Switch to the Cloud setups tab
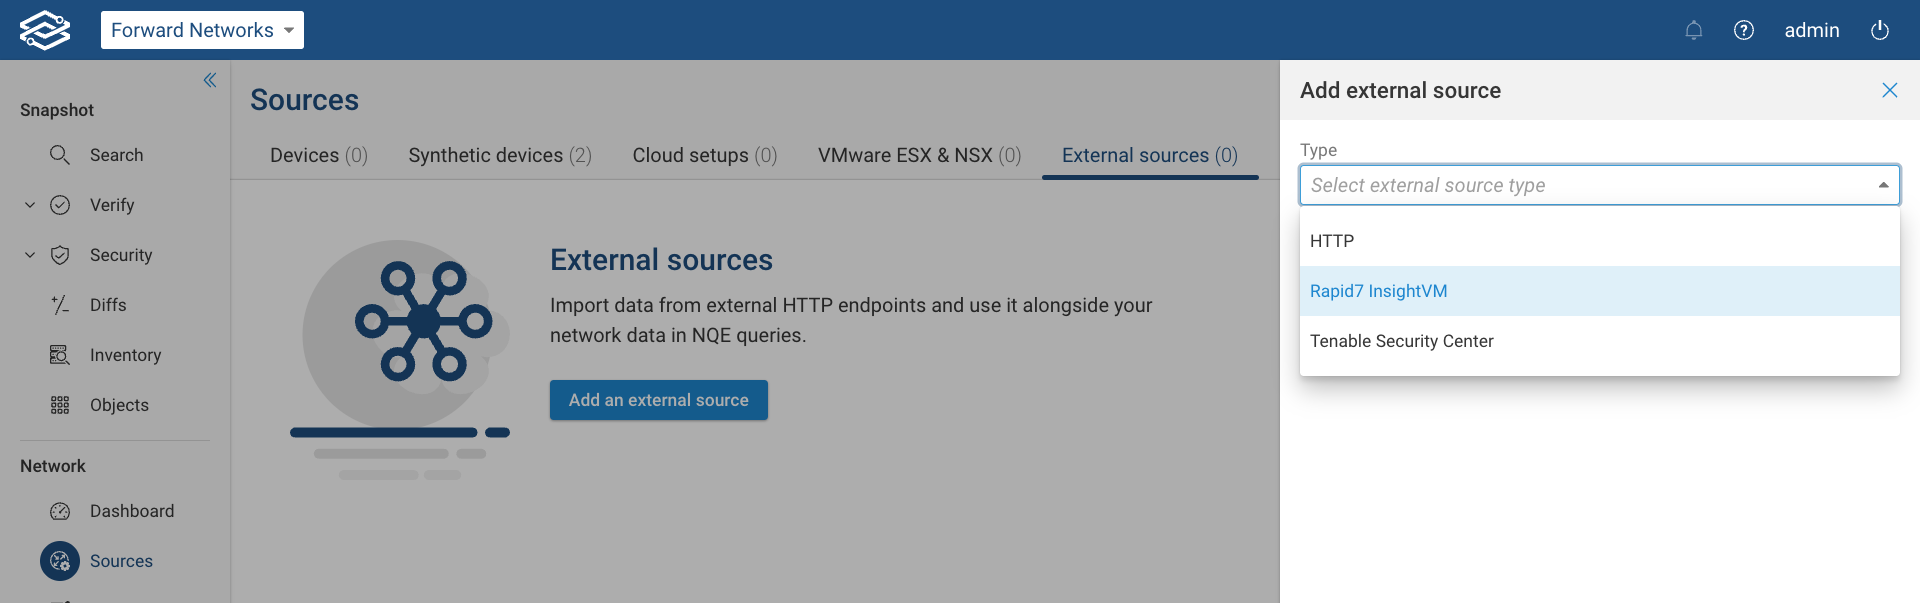 [x=704, y=155]
